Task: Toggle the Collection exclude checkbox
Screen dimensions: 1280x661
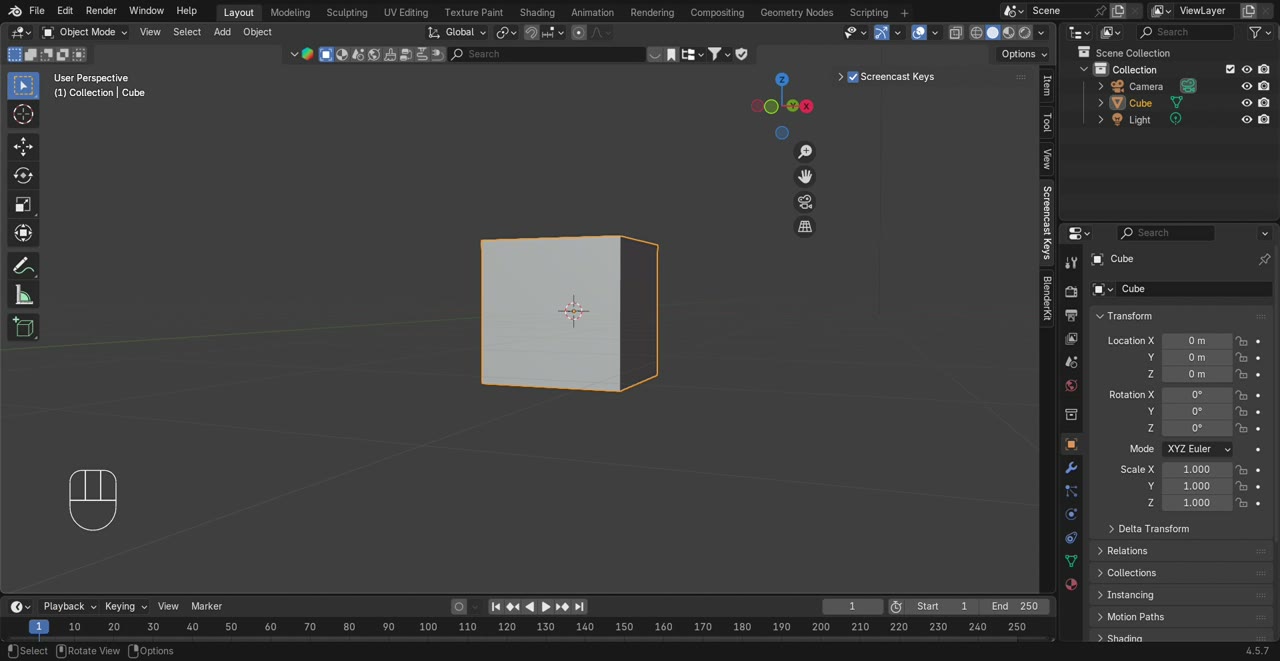Action: tap(1230, 70)
